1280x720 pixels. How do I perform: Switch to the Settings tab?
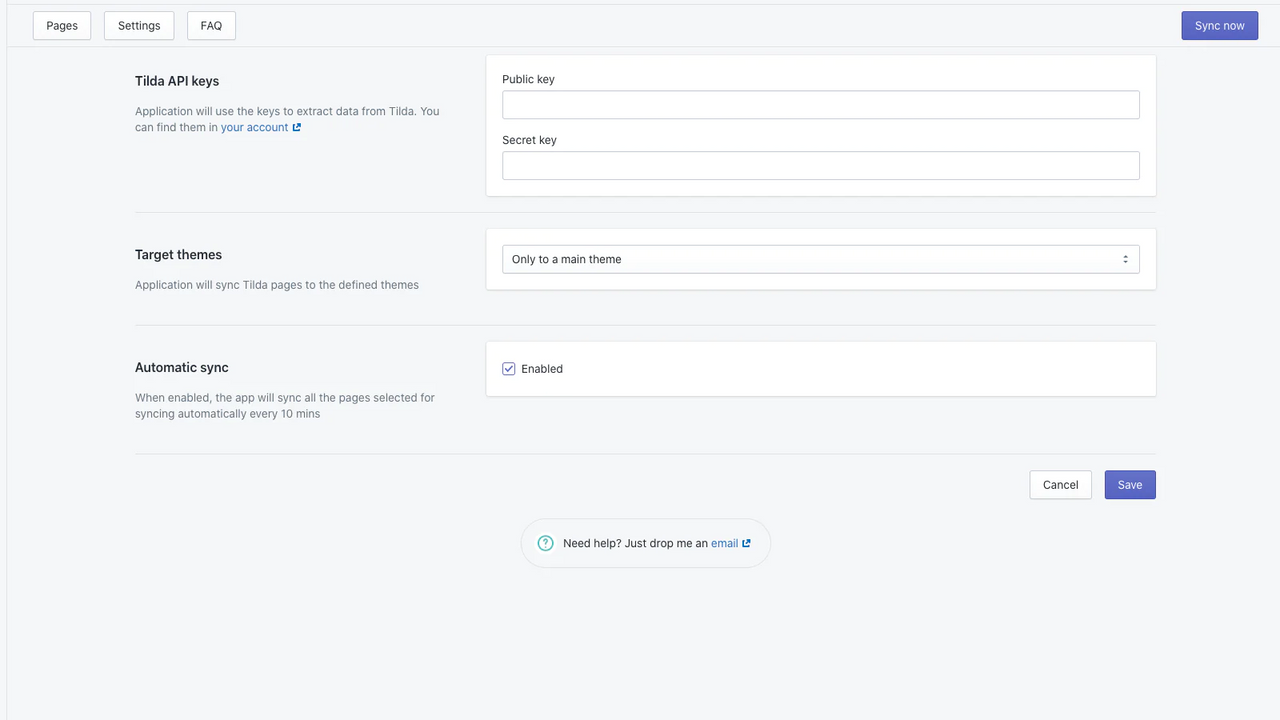[139, 26]
